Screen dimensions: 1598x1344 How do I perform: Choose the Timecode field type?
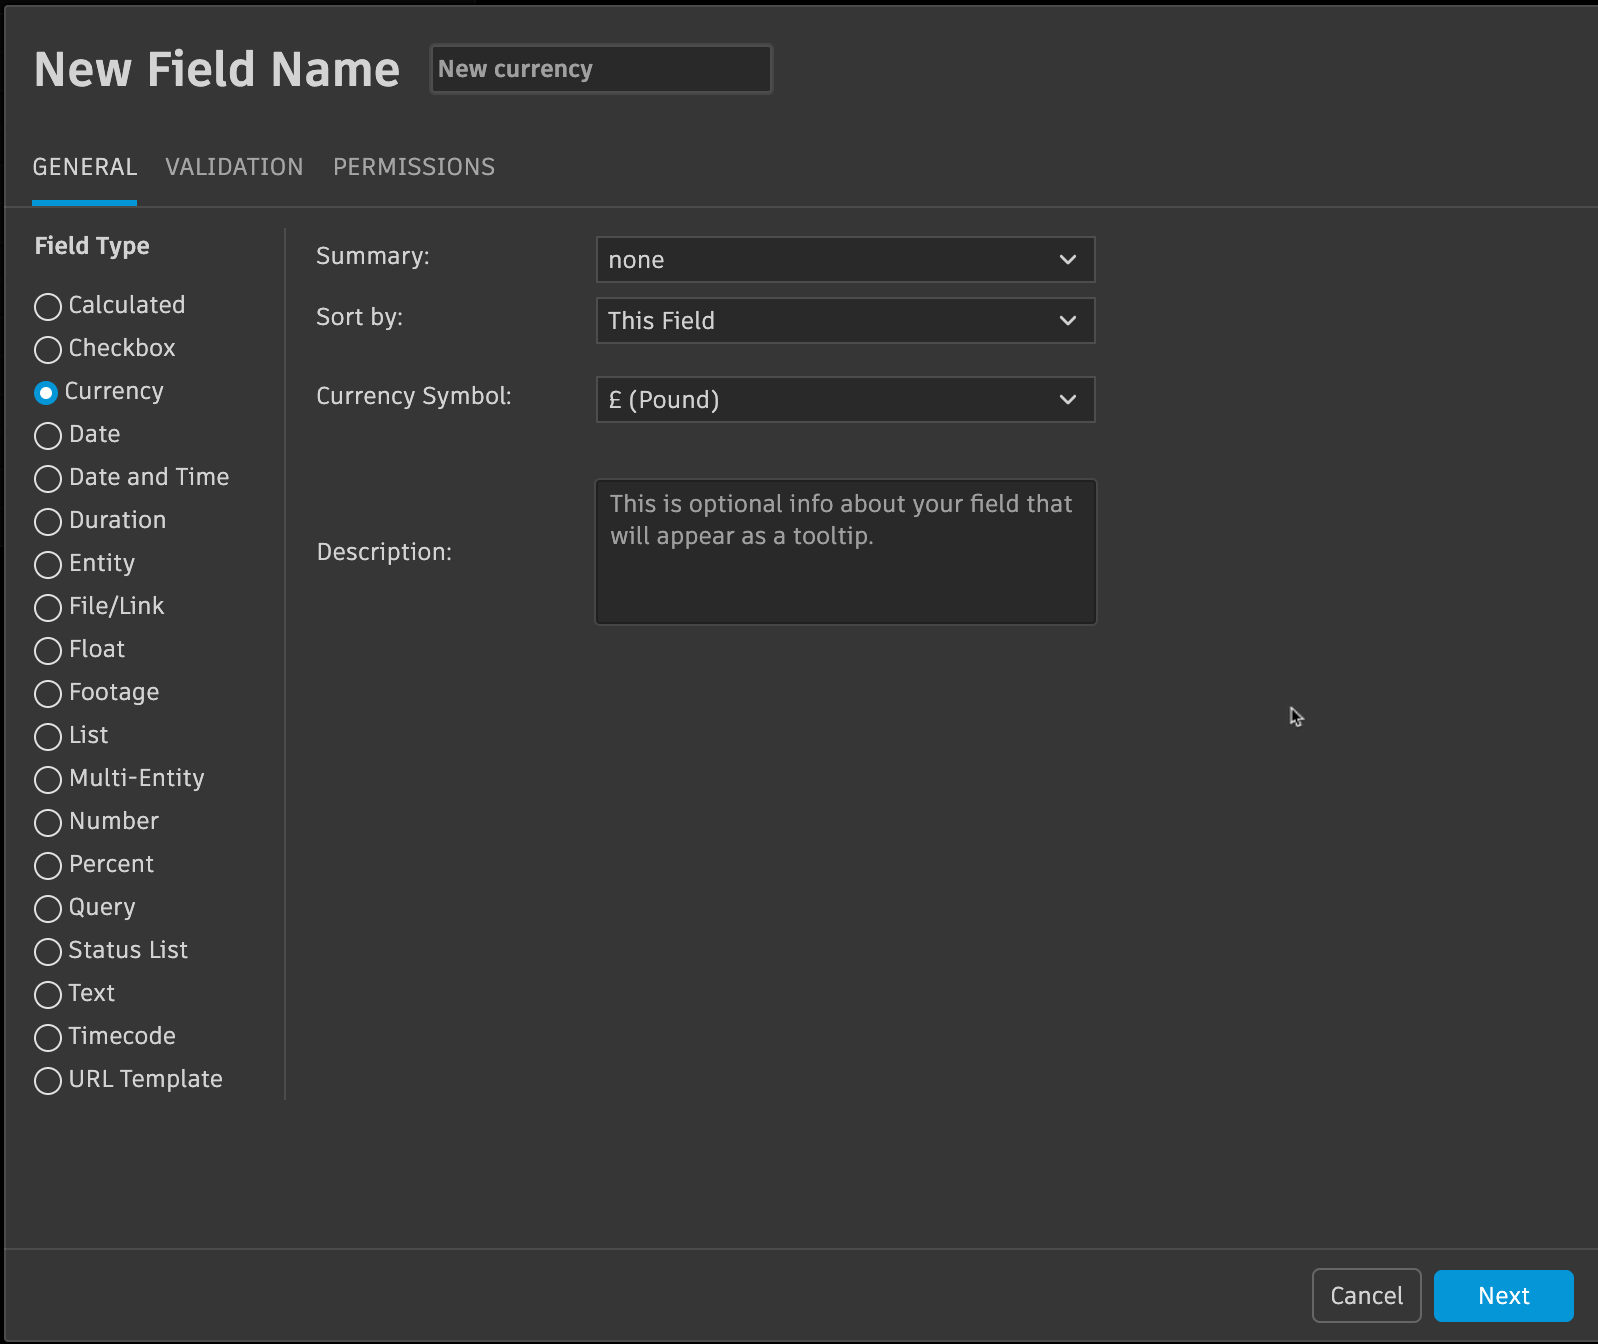pos(48,1038)
